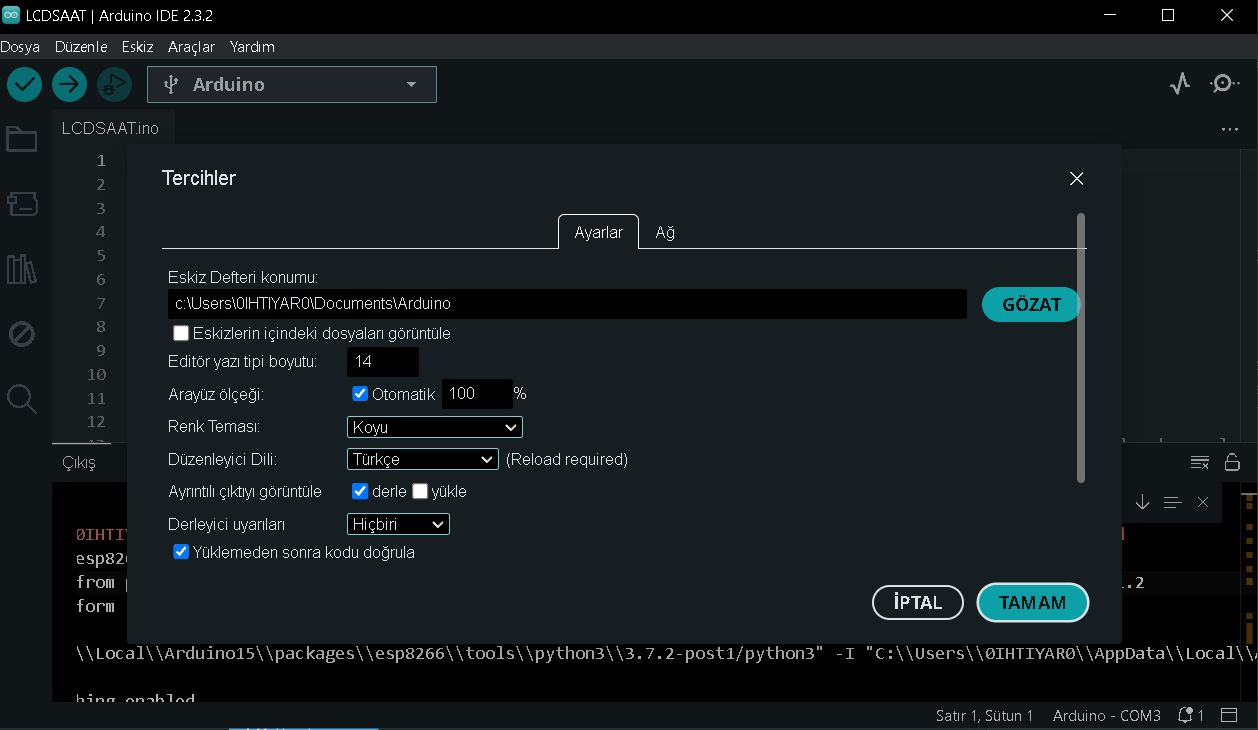Open the Dosya menu
1258x730 pixels.
click(x=20, y=47)
